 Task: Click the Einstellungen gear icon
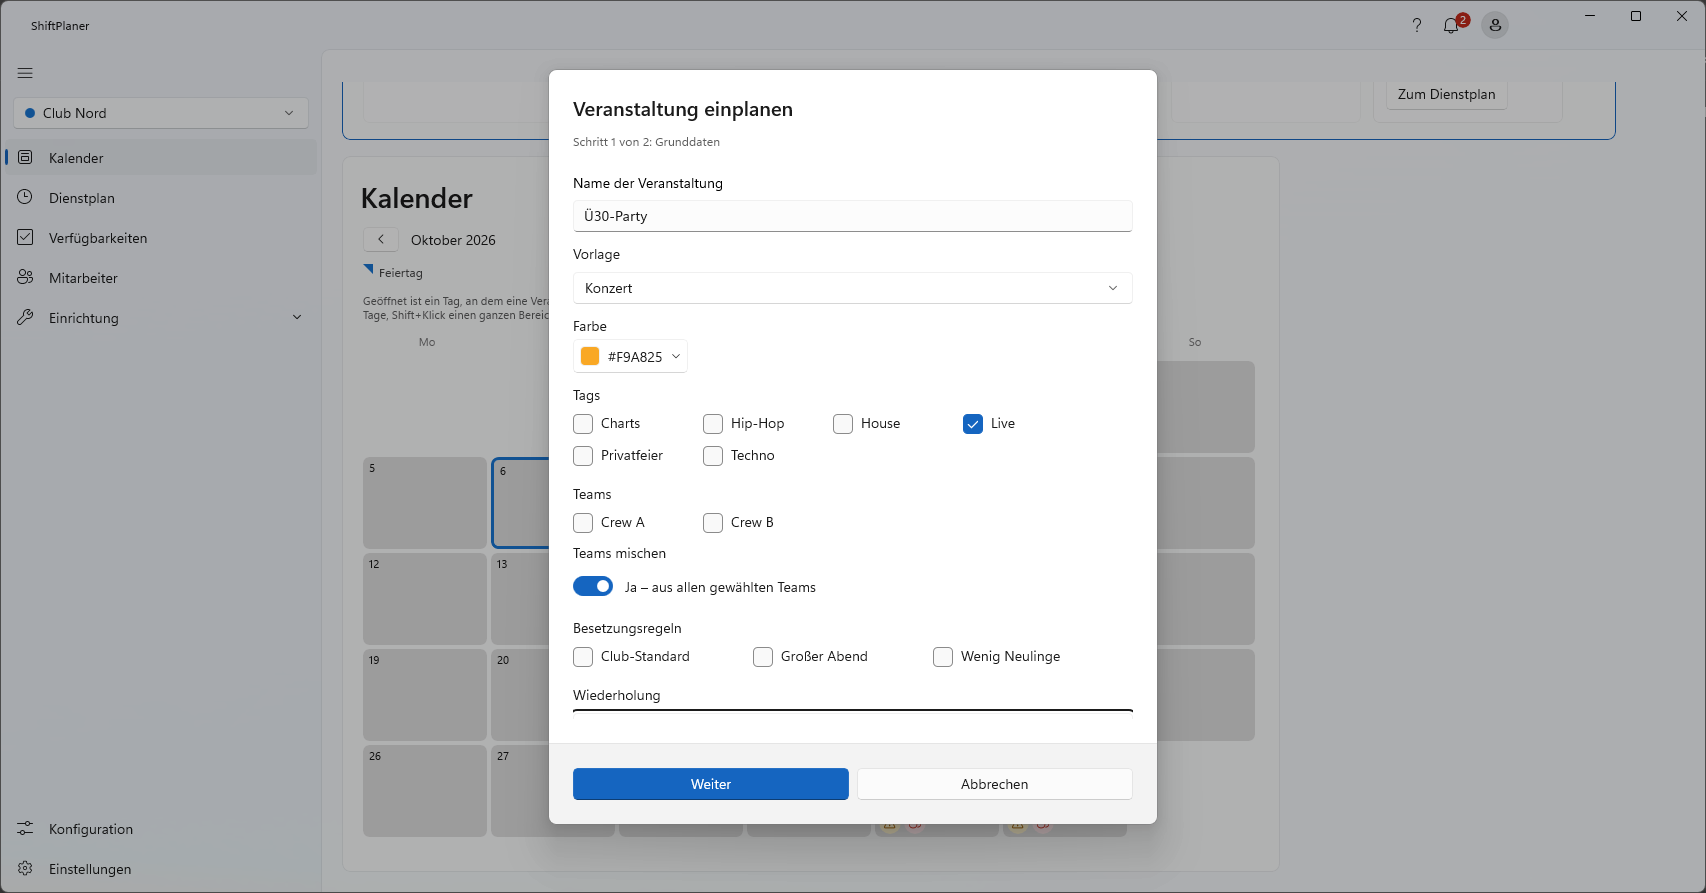[x=25, y=868]
